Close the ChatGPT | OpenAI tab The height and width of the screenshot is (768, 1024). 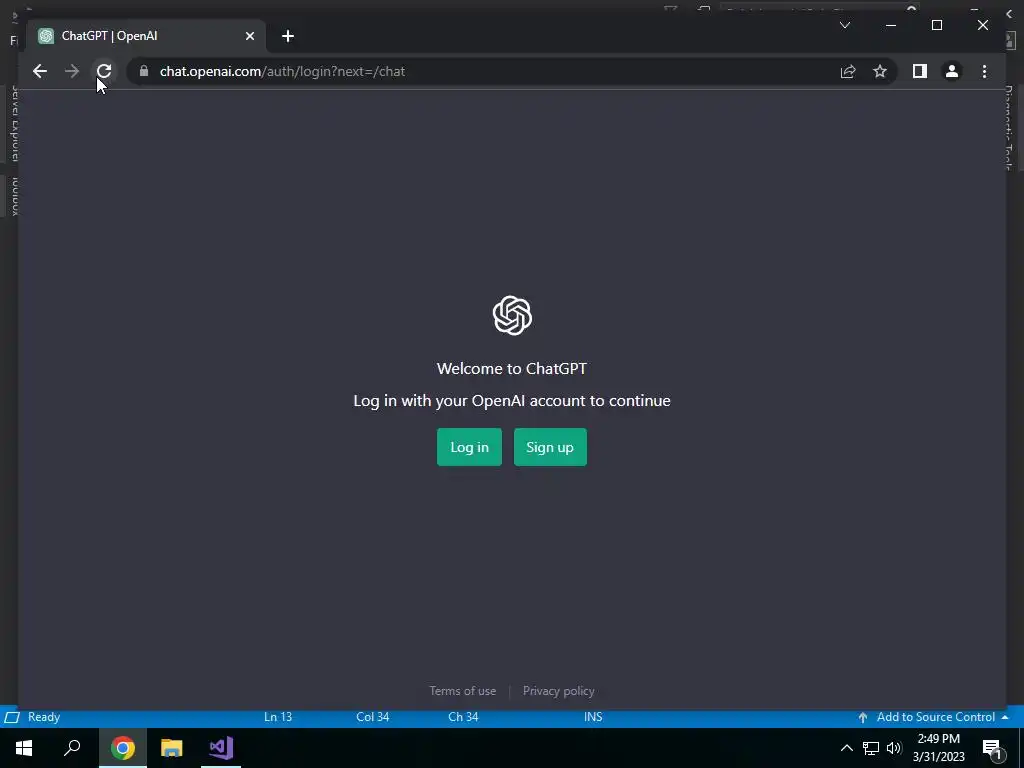coord(249,36)
